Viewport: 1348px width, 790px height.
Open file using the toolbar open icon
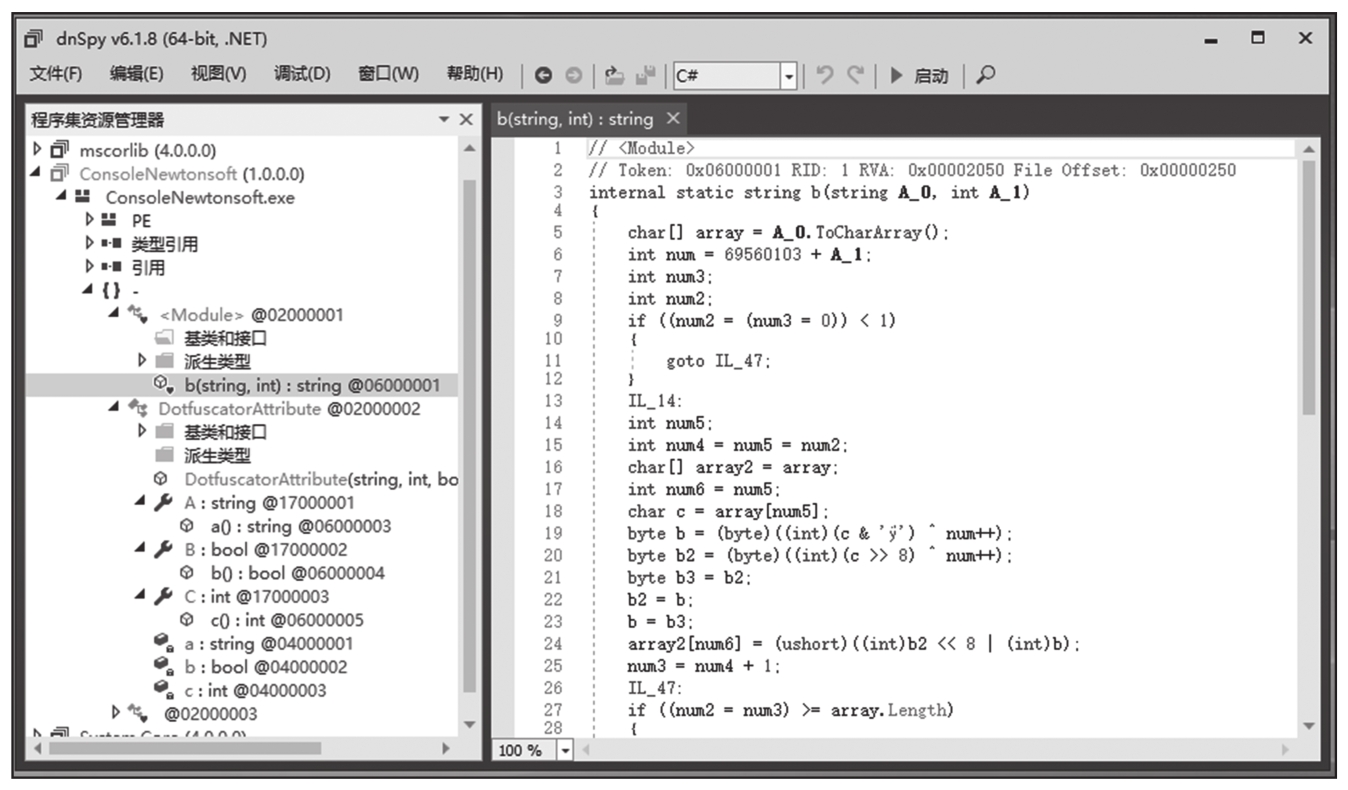point(615,75)
